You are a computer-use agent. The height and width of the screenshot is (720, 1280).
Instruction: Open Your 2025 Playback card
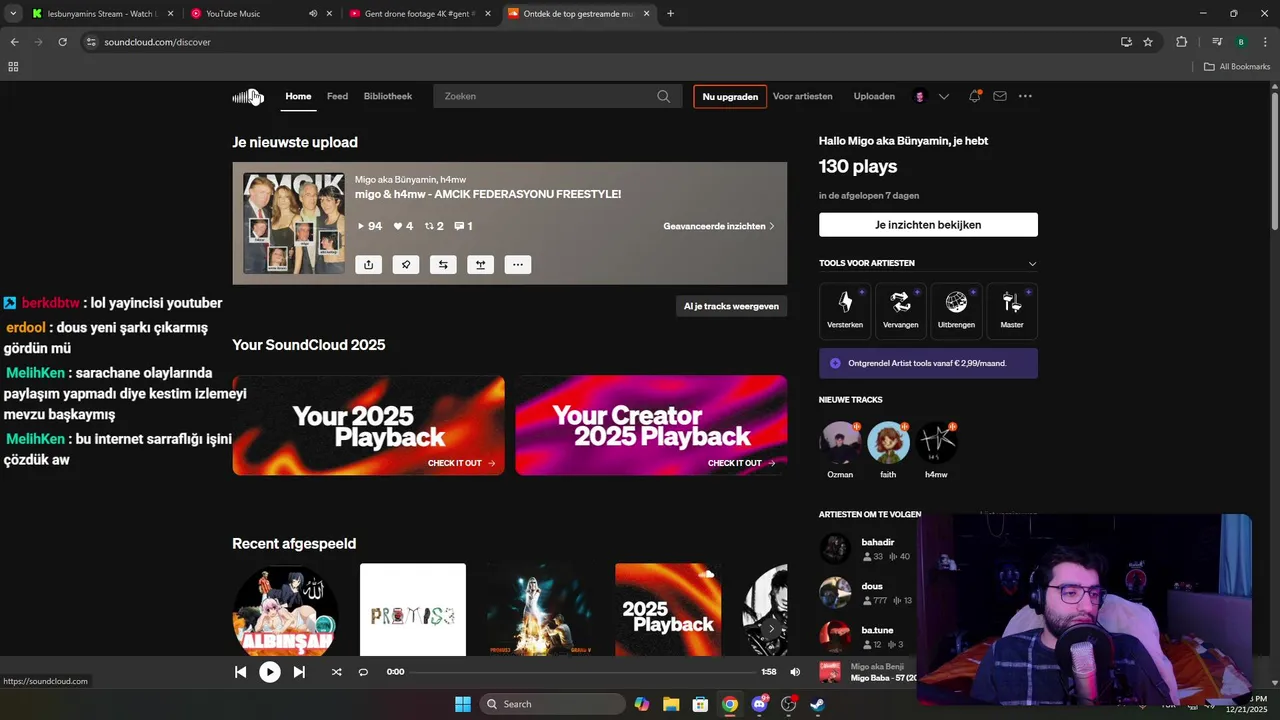368,425
